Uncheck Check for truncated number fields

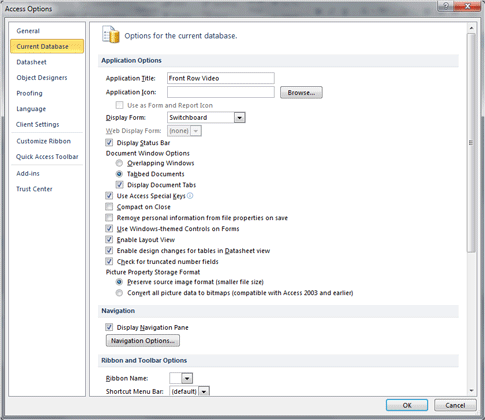click(109, 261)
